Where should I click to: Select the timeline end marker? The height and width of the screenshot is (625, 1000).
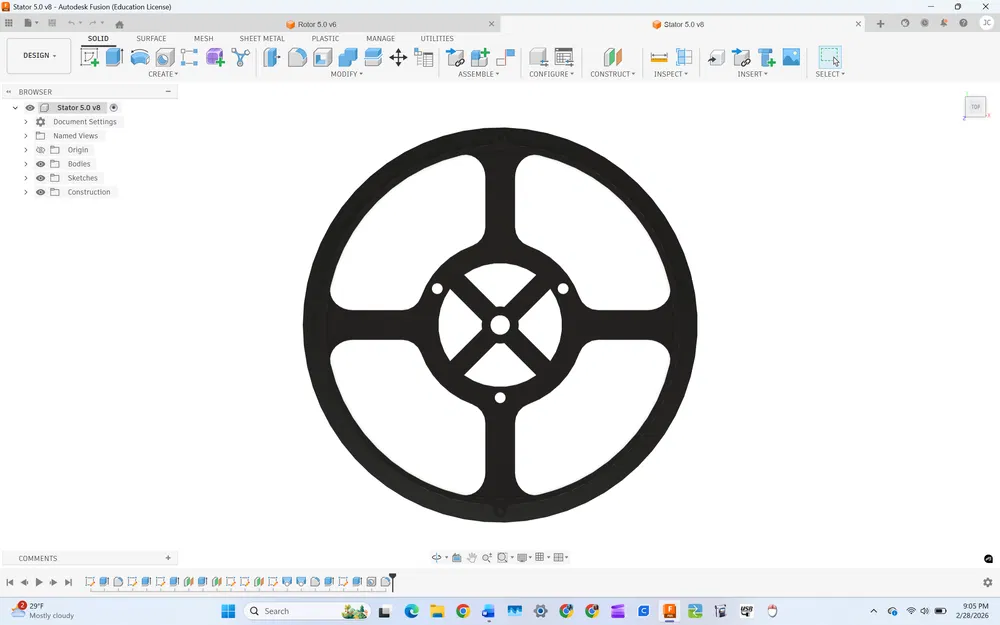[392, 580]
